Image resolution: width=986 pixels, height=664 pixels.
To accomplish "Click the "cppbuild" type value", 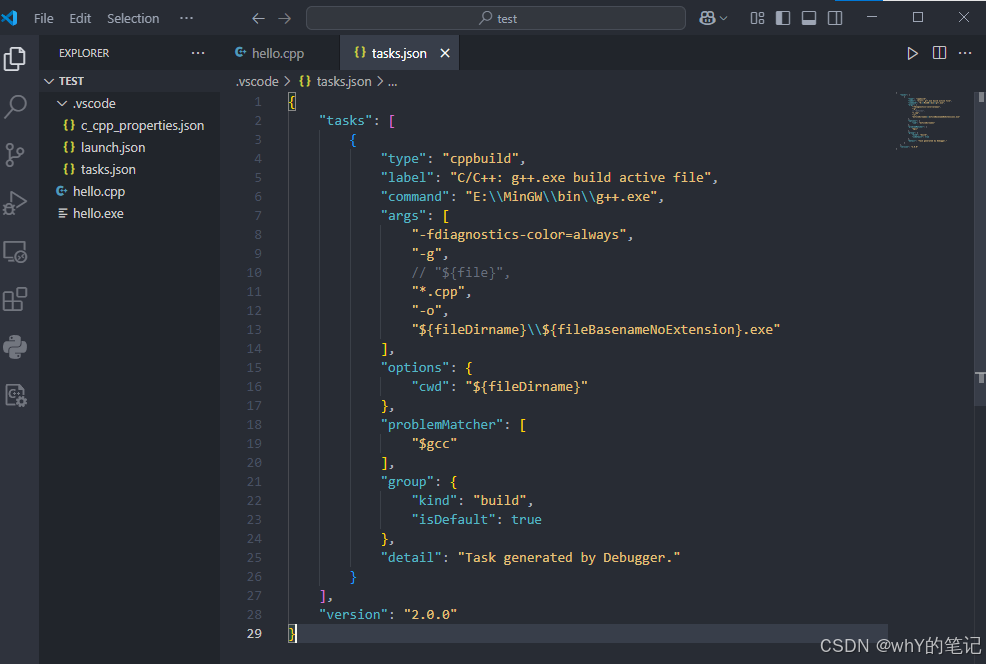I will tap(480, 158).
